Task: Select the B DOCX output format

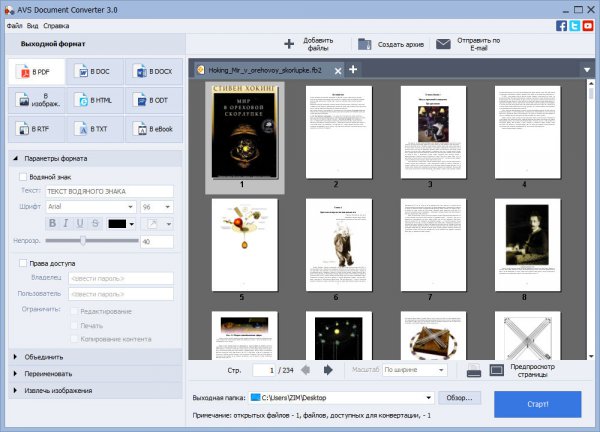Action: (x=154, y=72)
